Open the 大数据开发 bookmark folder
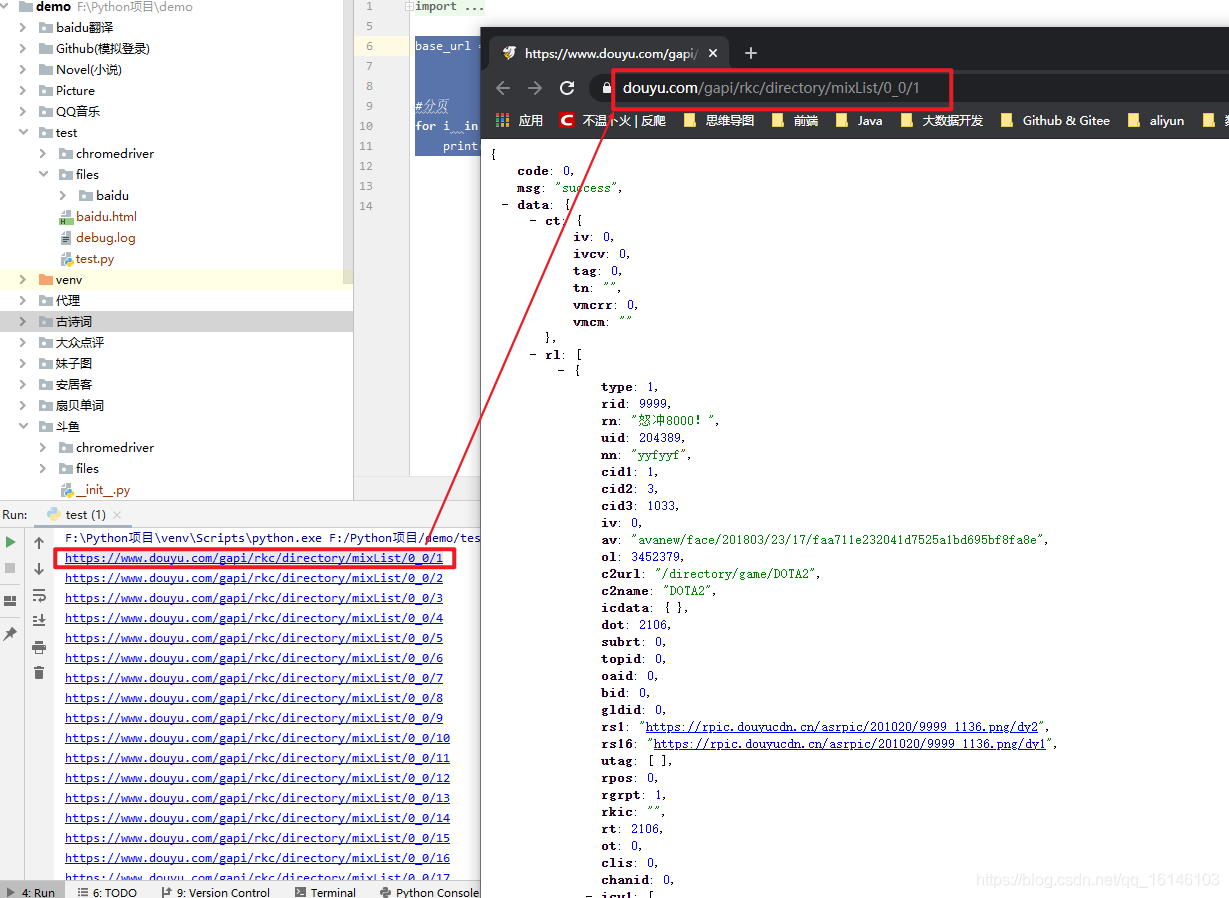1229x898 pixels. [941, 120]
